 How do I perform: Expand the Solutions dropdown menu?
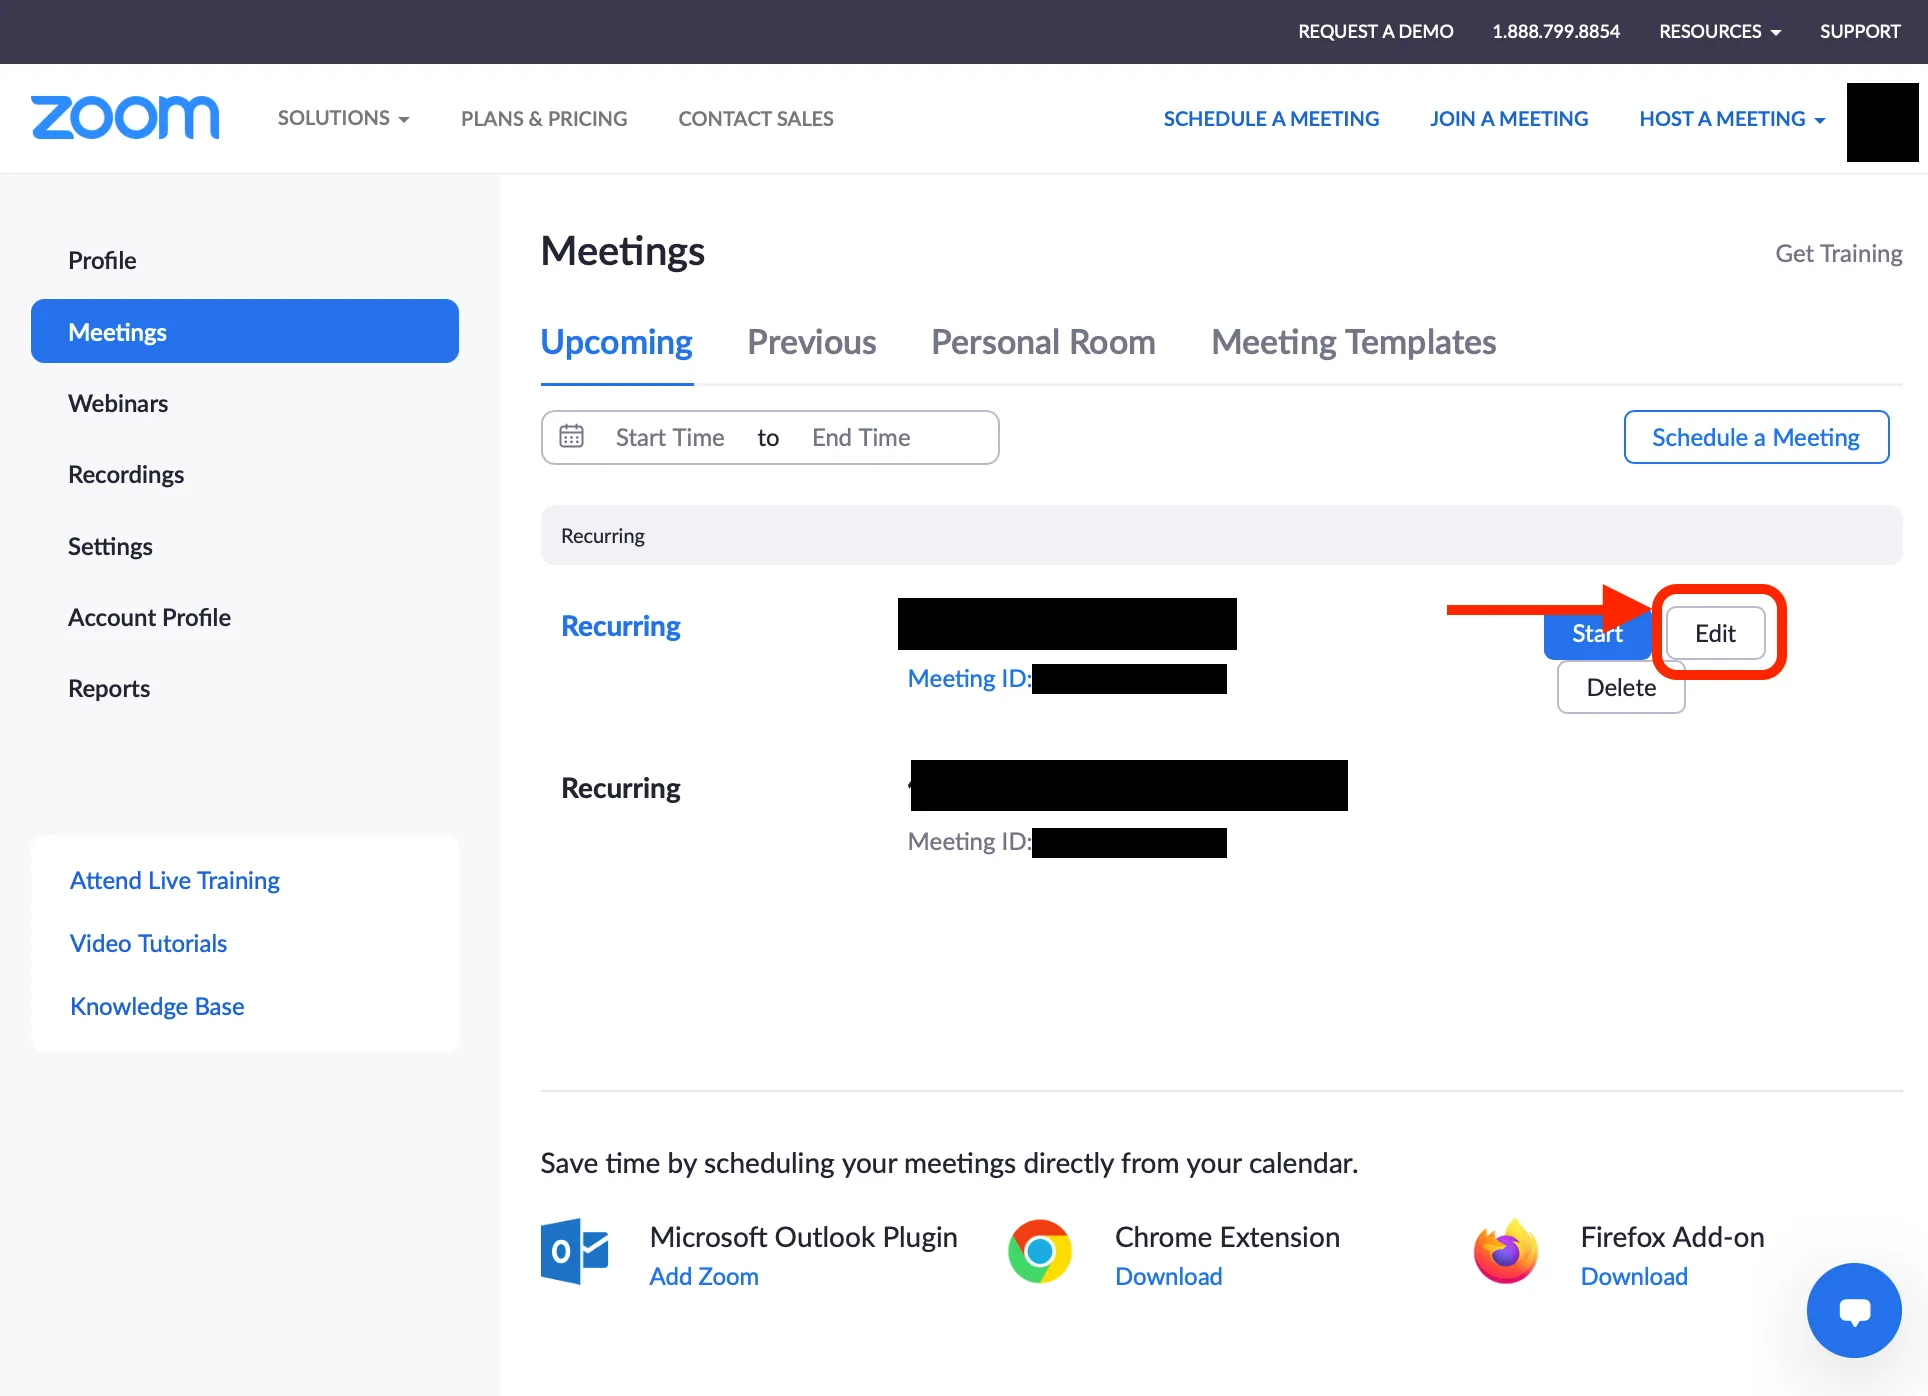[343, 118]
